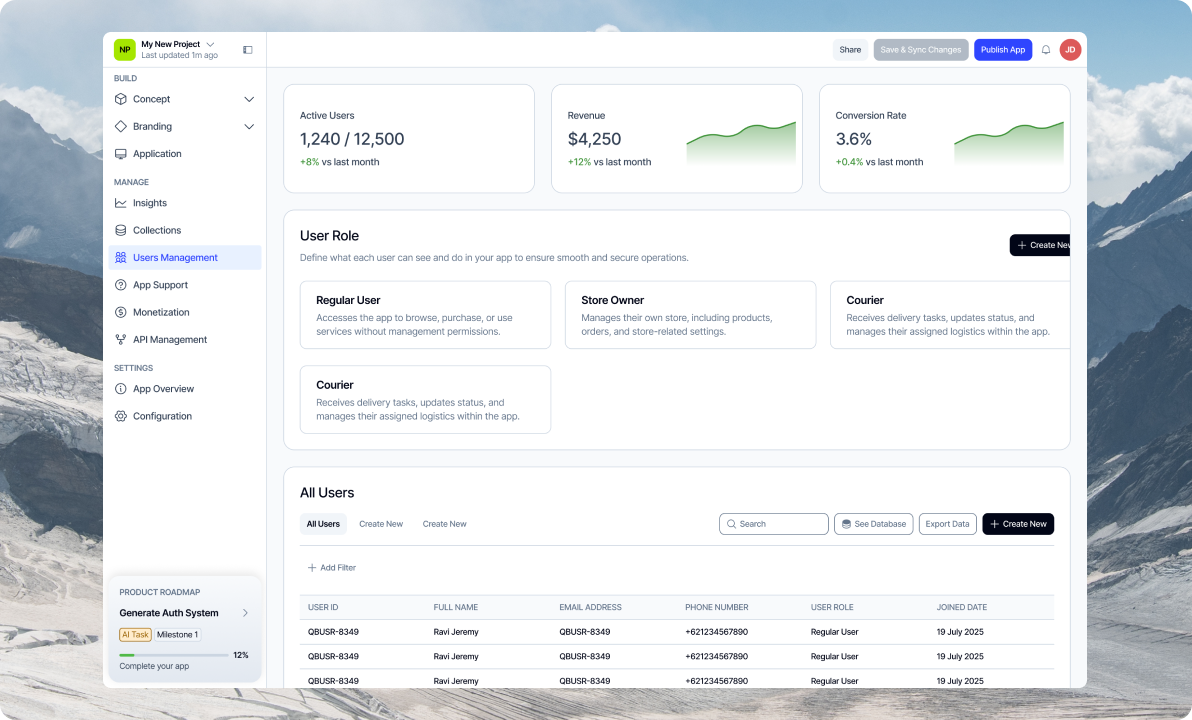Click the roadmap progress bar
The height and width of the screenshot is (720, 1192).
(x=173, y=655)
